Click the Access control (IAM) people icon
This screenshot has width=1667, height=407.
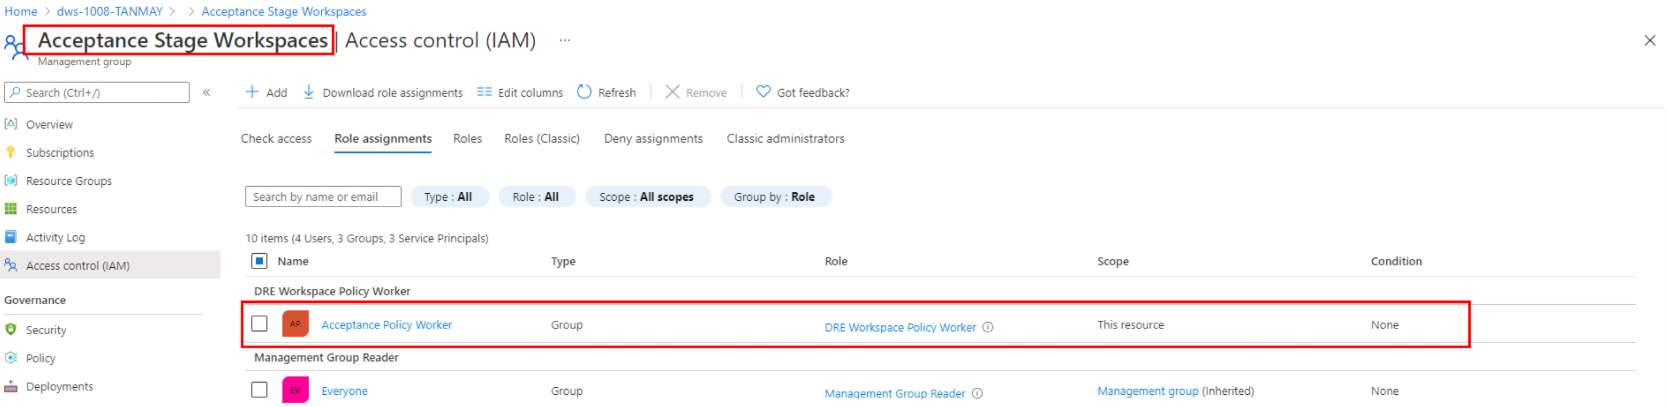pos(11,265)
